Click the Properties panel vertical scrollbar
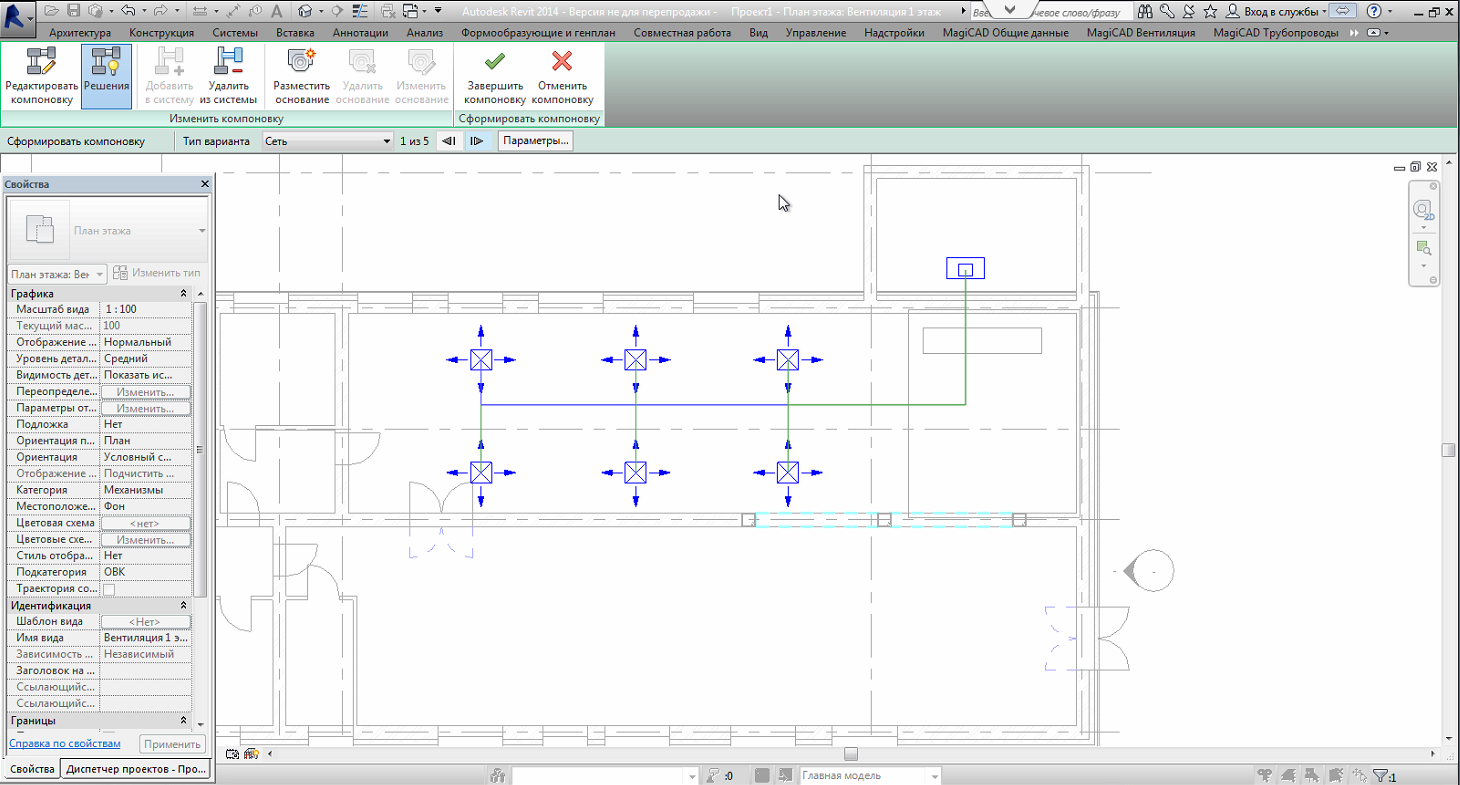 tap(199, 450)
